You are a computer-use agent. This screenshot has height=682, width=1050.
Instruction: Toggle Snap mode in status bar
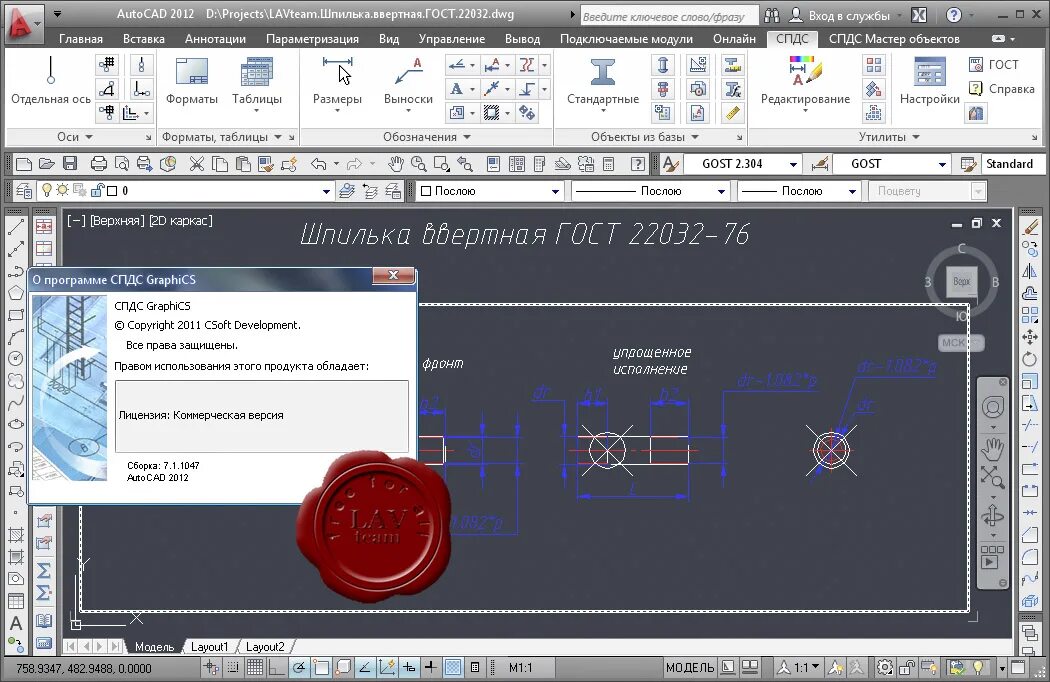[x=232, y=667]
